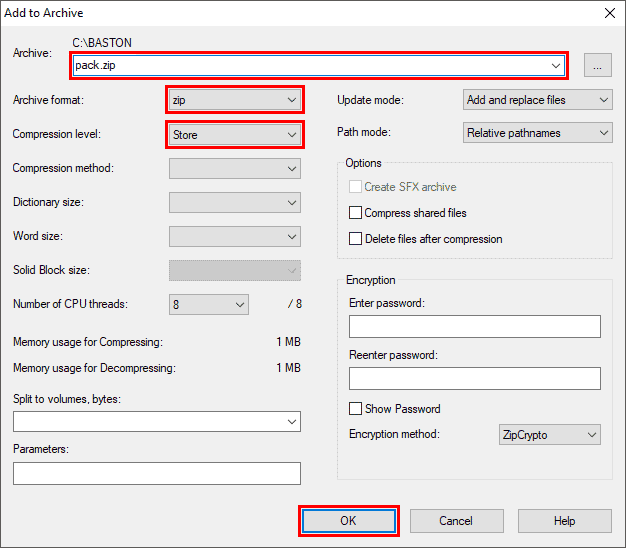
Task: Open the Update mode dropdown
Action: pyautogui.click(x=538, y=100)
